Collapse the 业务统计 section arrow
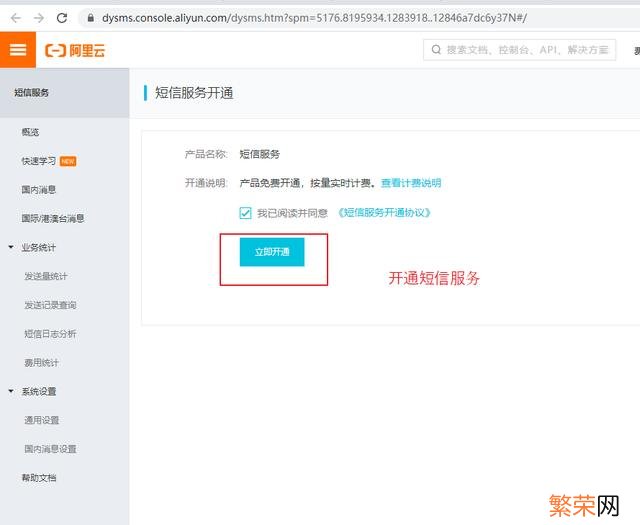 (11, 247)
